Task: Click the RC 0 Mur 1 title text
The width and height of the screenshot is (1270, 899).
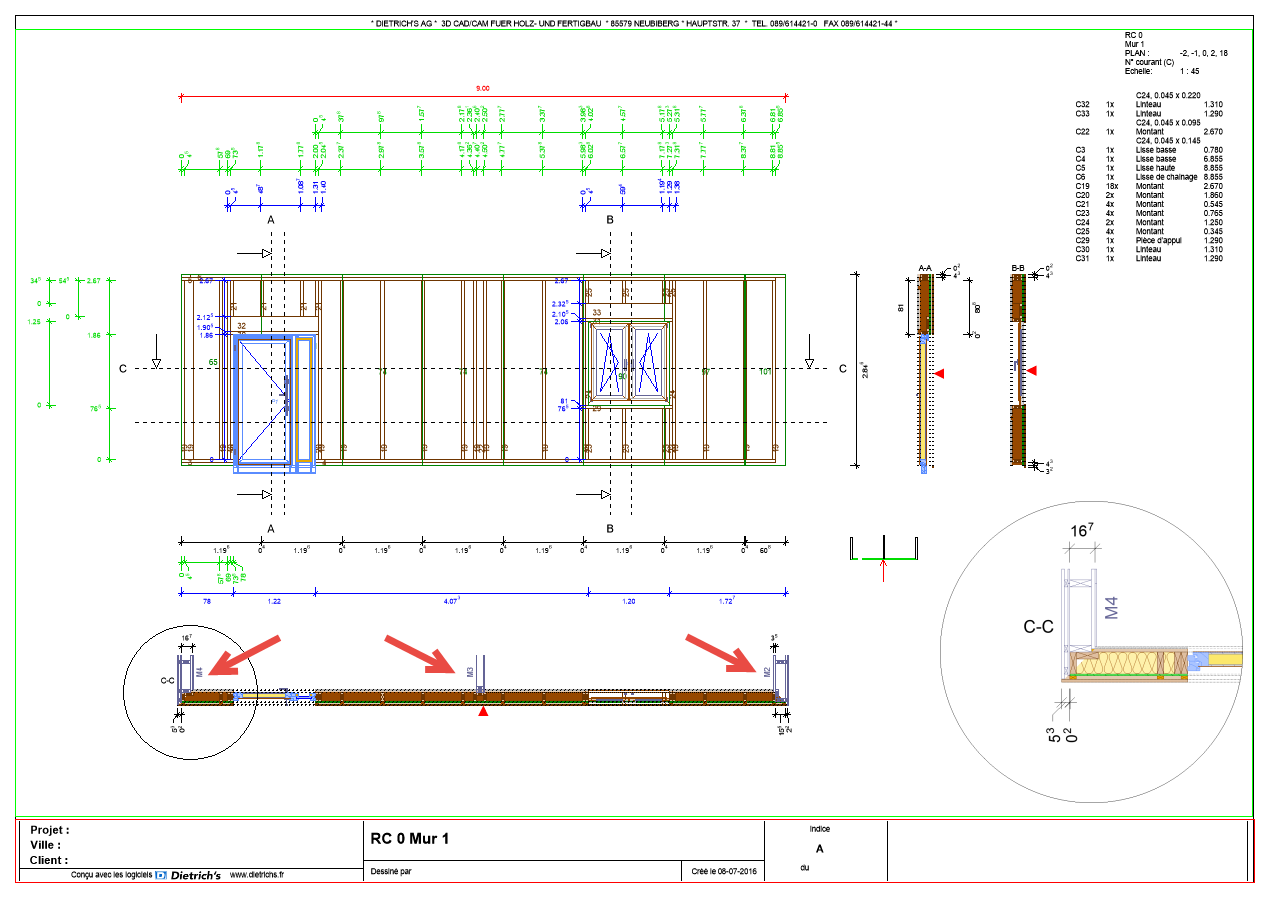Action: tap(410, 839)
